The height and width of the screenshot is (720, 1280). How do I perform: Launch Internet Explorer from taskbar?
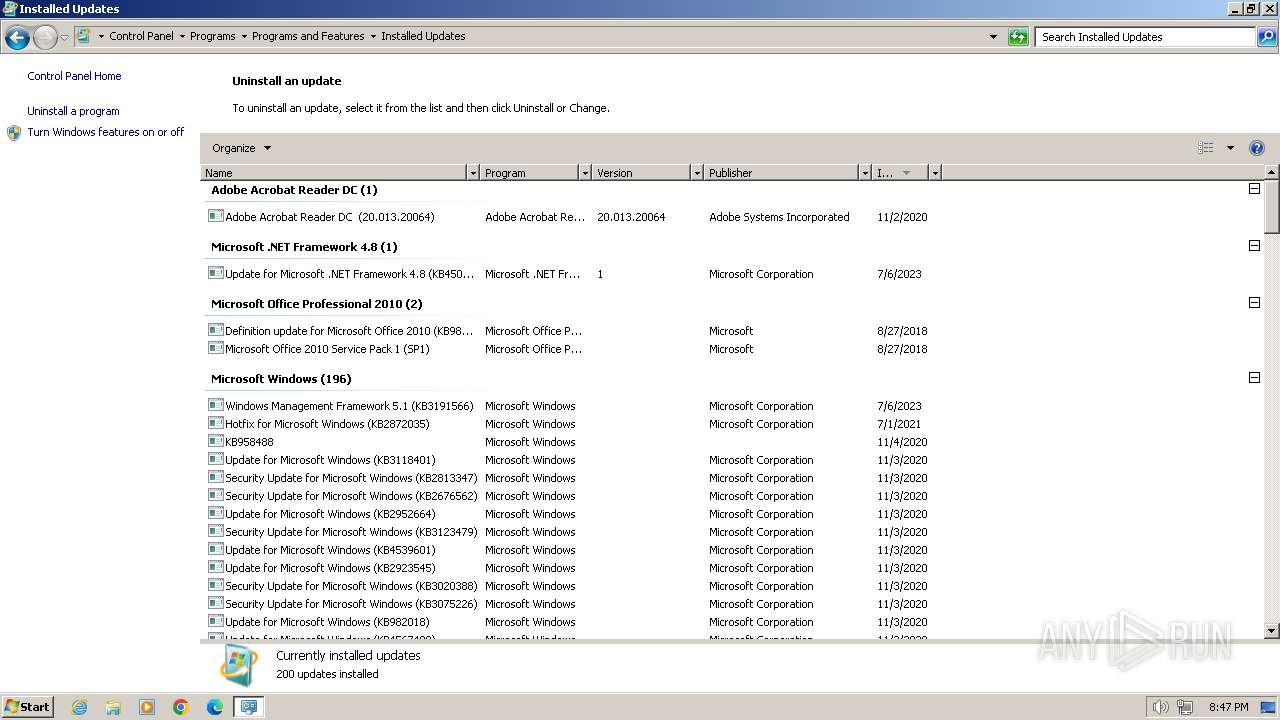79,707
